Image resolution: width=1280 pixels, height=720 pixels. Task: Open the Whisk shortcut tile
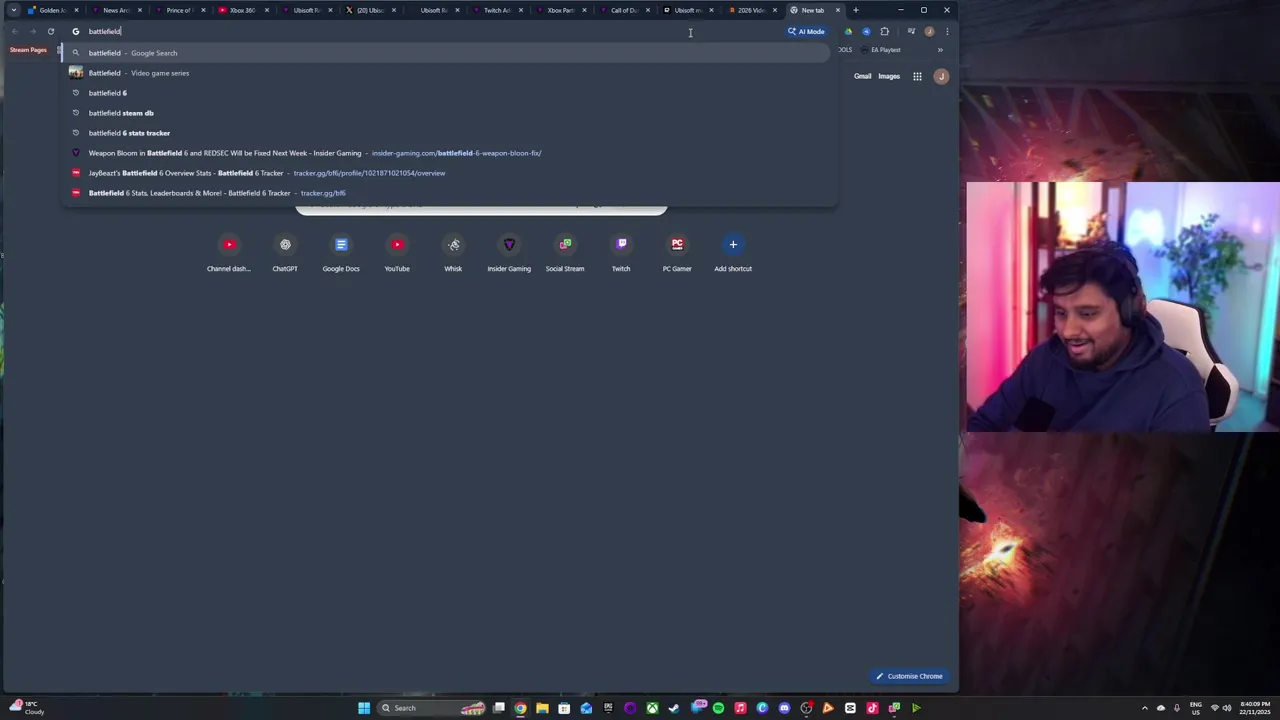(x=453, y=253)
